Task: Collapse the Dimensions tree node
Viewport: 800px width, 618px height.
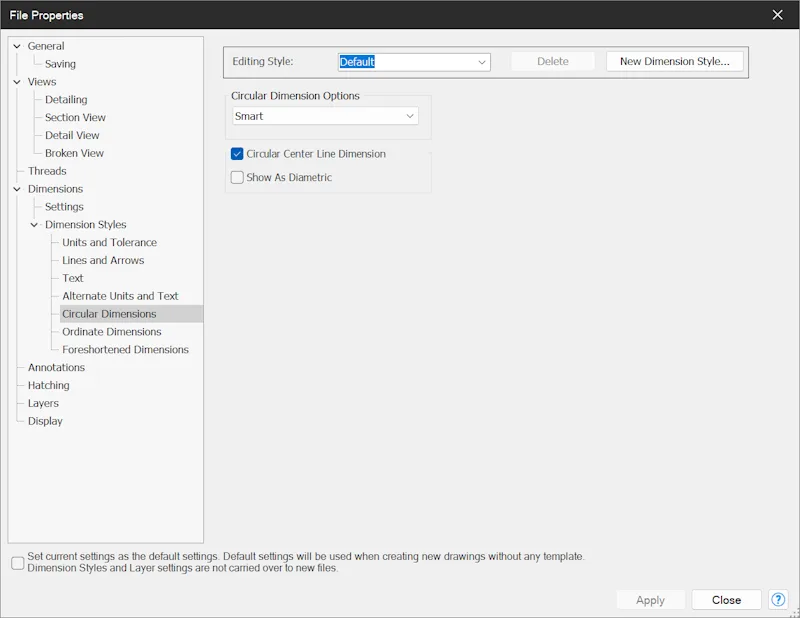Action: pyautogui.click(x=17, y=189)
